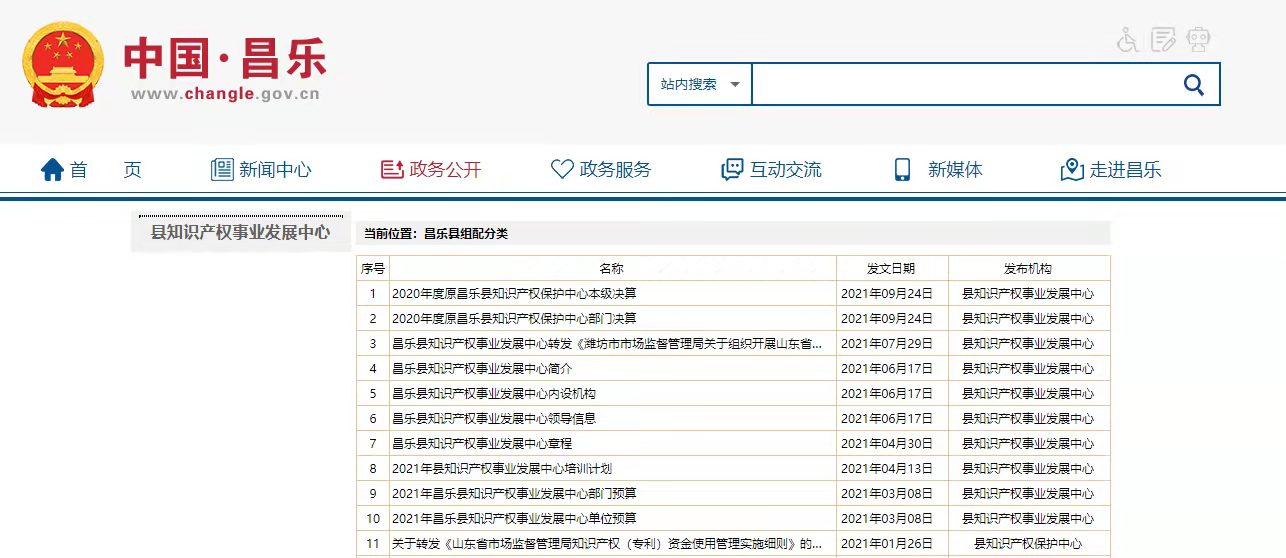1286x558 pixels.
Task: Click into the site search text field
Action: pos(960,85)
